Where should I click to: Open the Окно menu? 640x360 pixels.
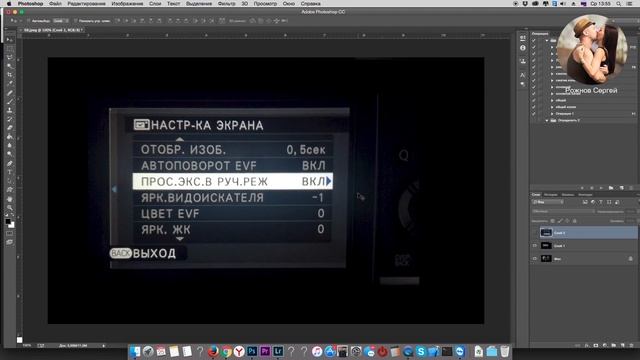289,3
